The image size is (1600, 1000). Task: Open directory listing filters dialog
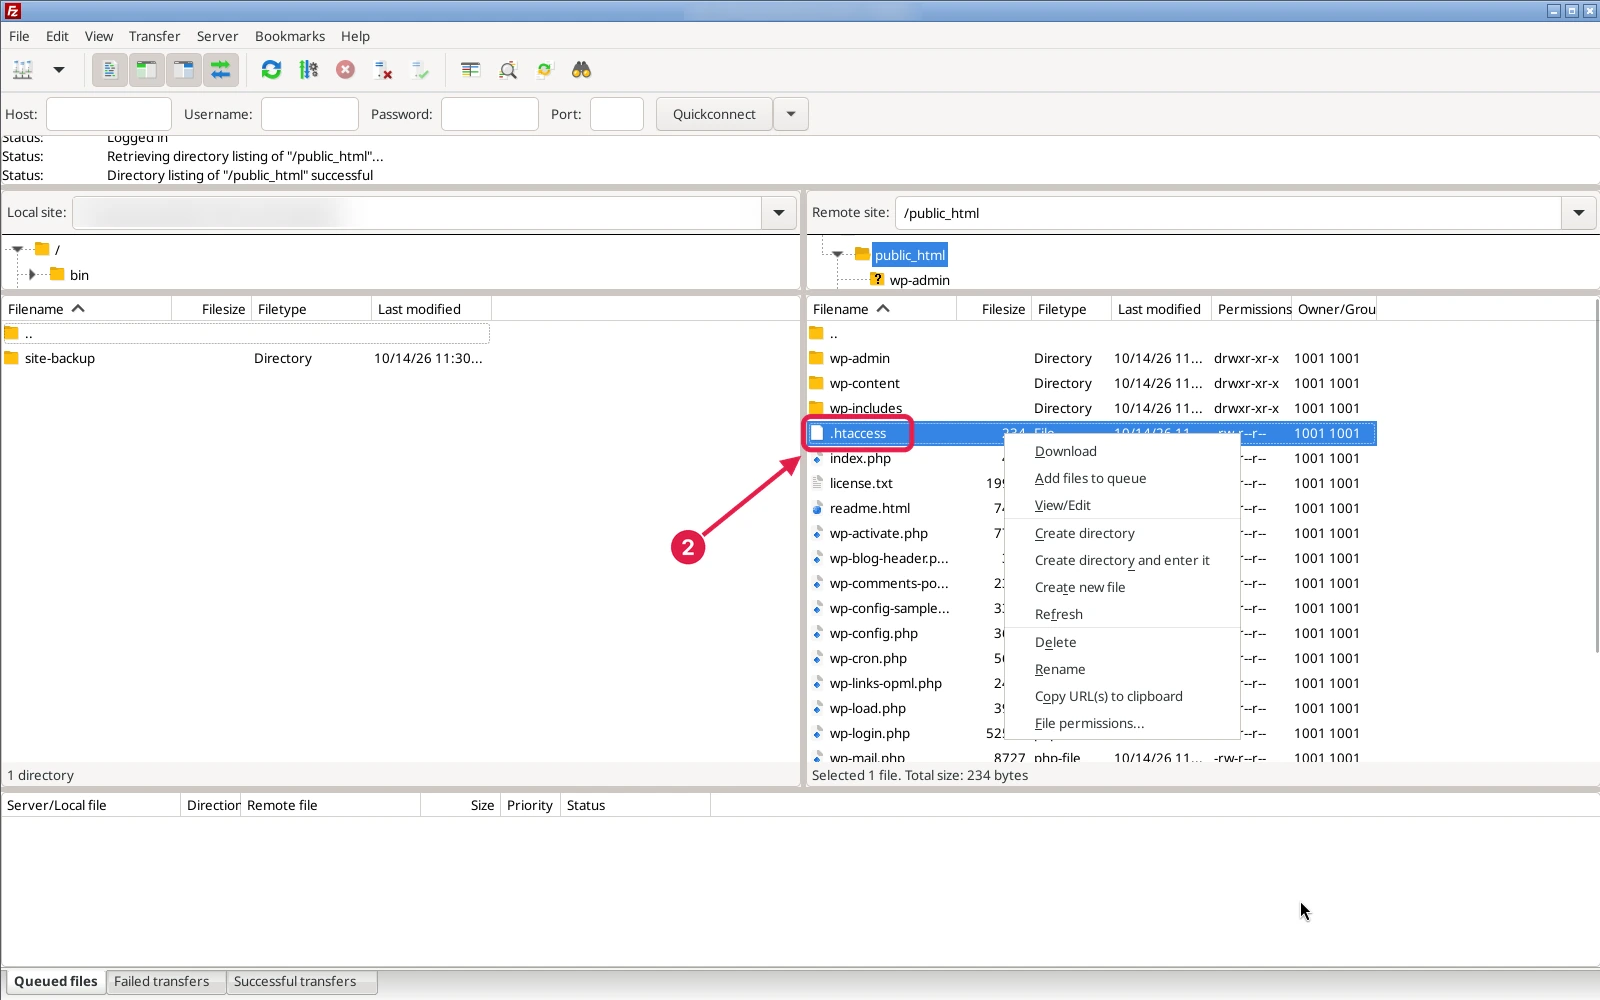click(x=470, y=70)
